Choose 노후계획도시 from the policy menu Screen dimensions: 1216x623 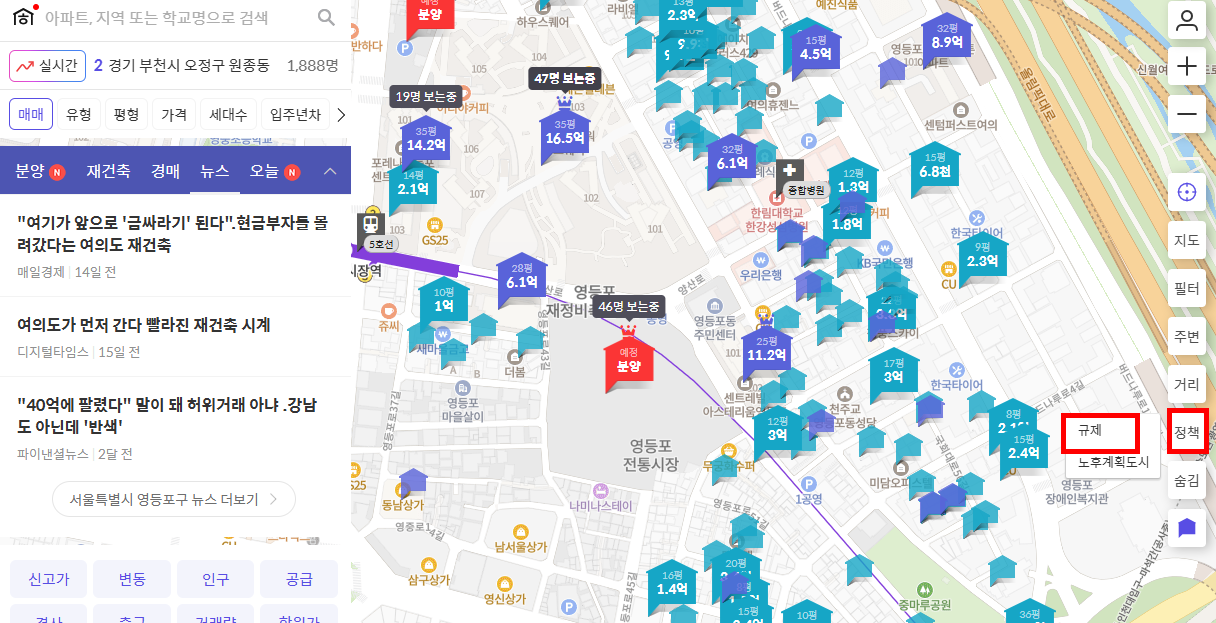[x=1113, y=463]
